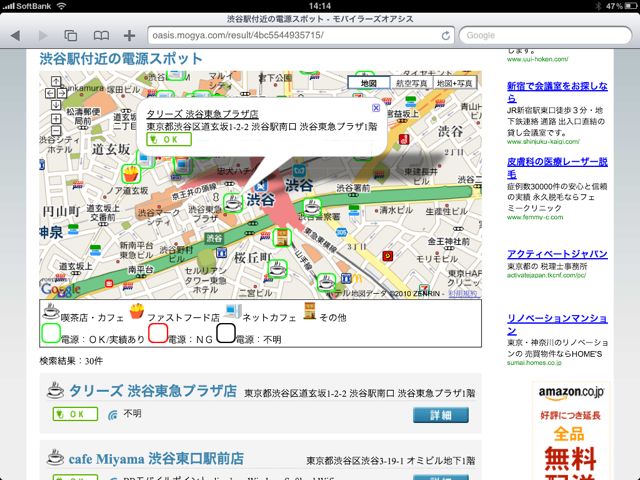Image resolution: width=640 pixels, height=480 pixels.
Task: Zoom out the map with minus control
Action: click(56, 131)
